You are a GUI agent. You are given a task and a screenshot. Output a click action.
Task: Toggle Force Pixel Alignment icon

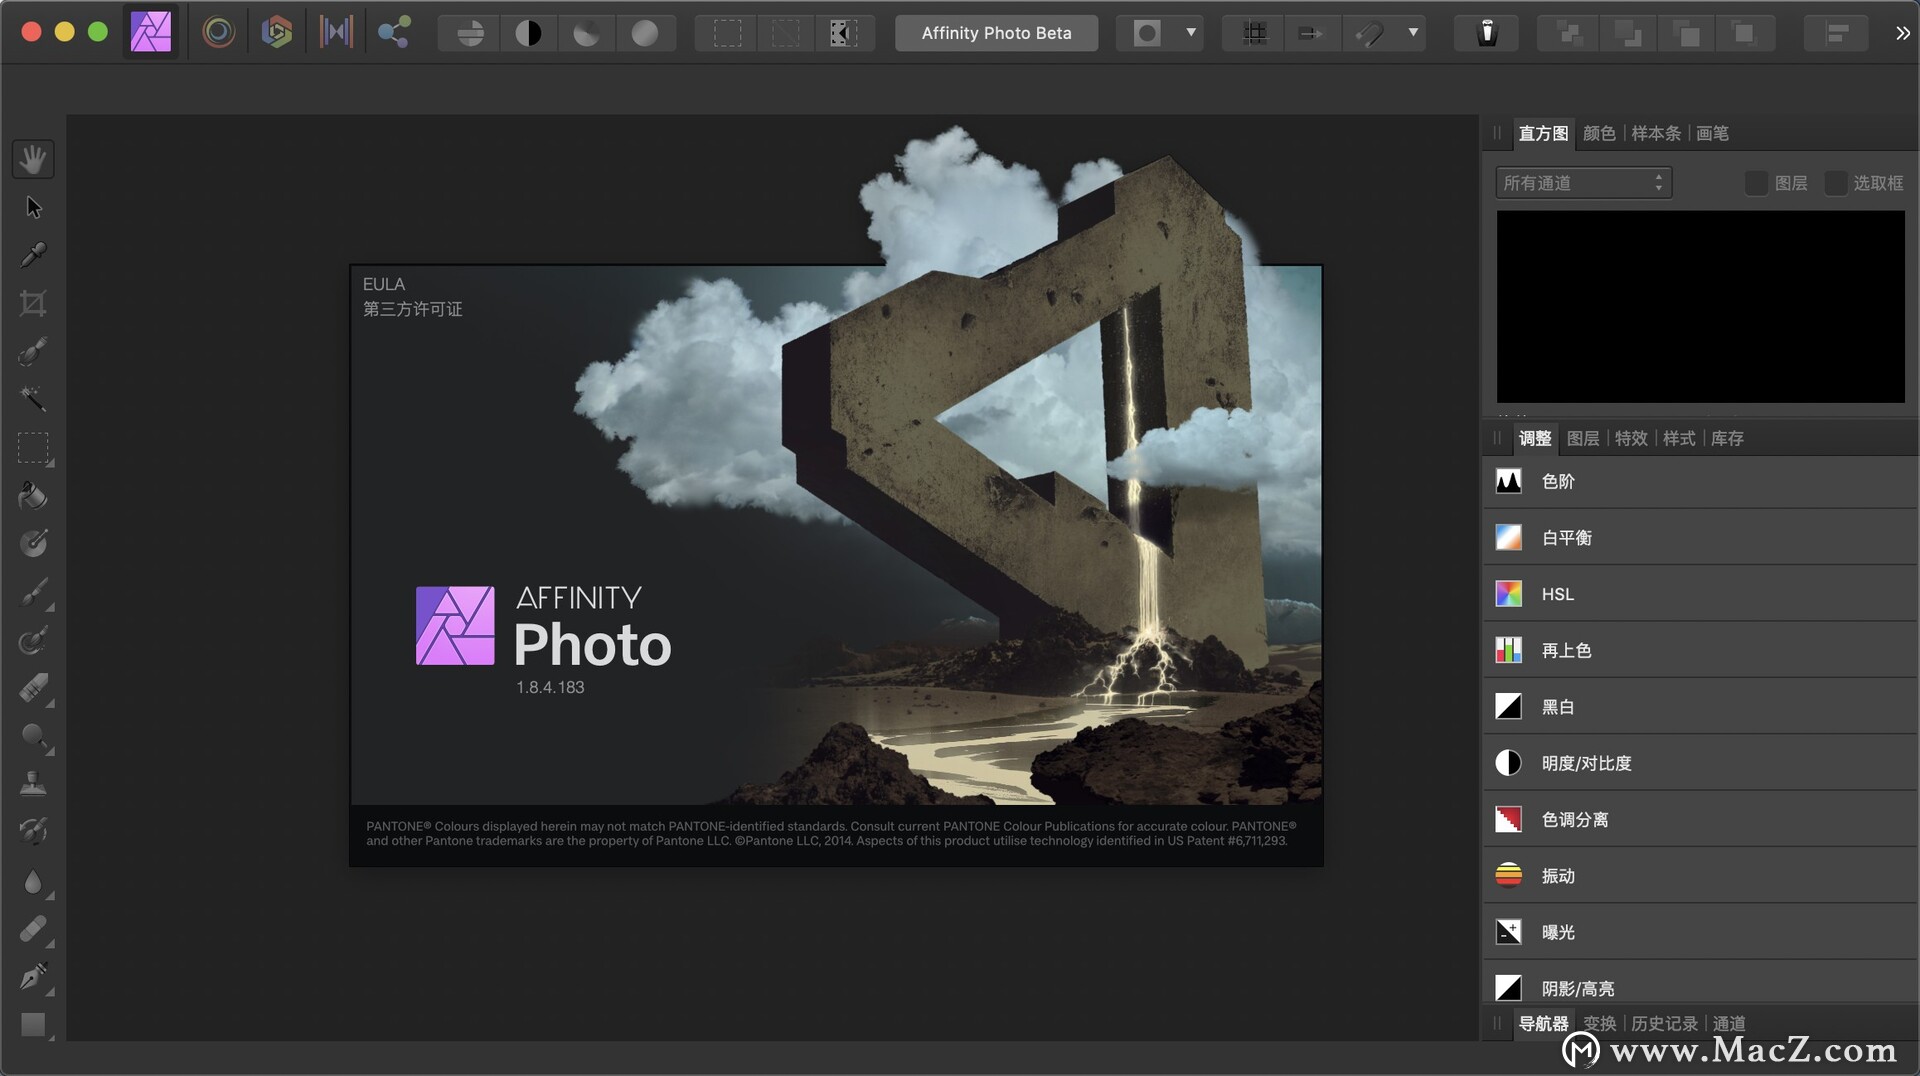coord(1311,33)
